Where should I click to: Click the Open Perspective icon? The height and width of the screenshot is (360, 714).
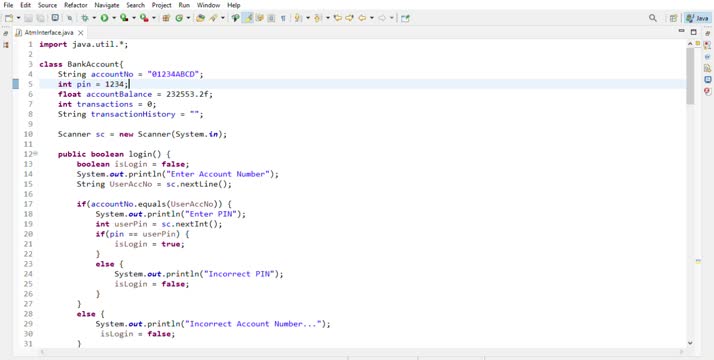tap(673, 18)
